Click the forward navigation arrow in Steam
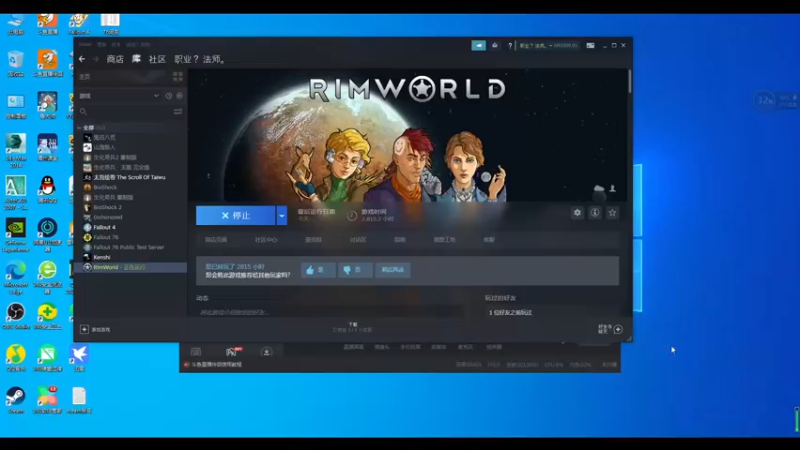The height and width of the screenshot is (450, 800). (x=95, y=59)
